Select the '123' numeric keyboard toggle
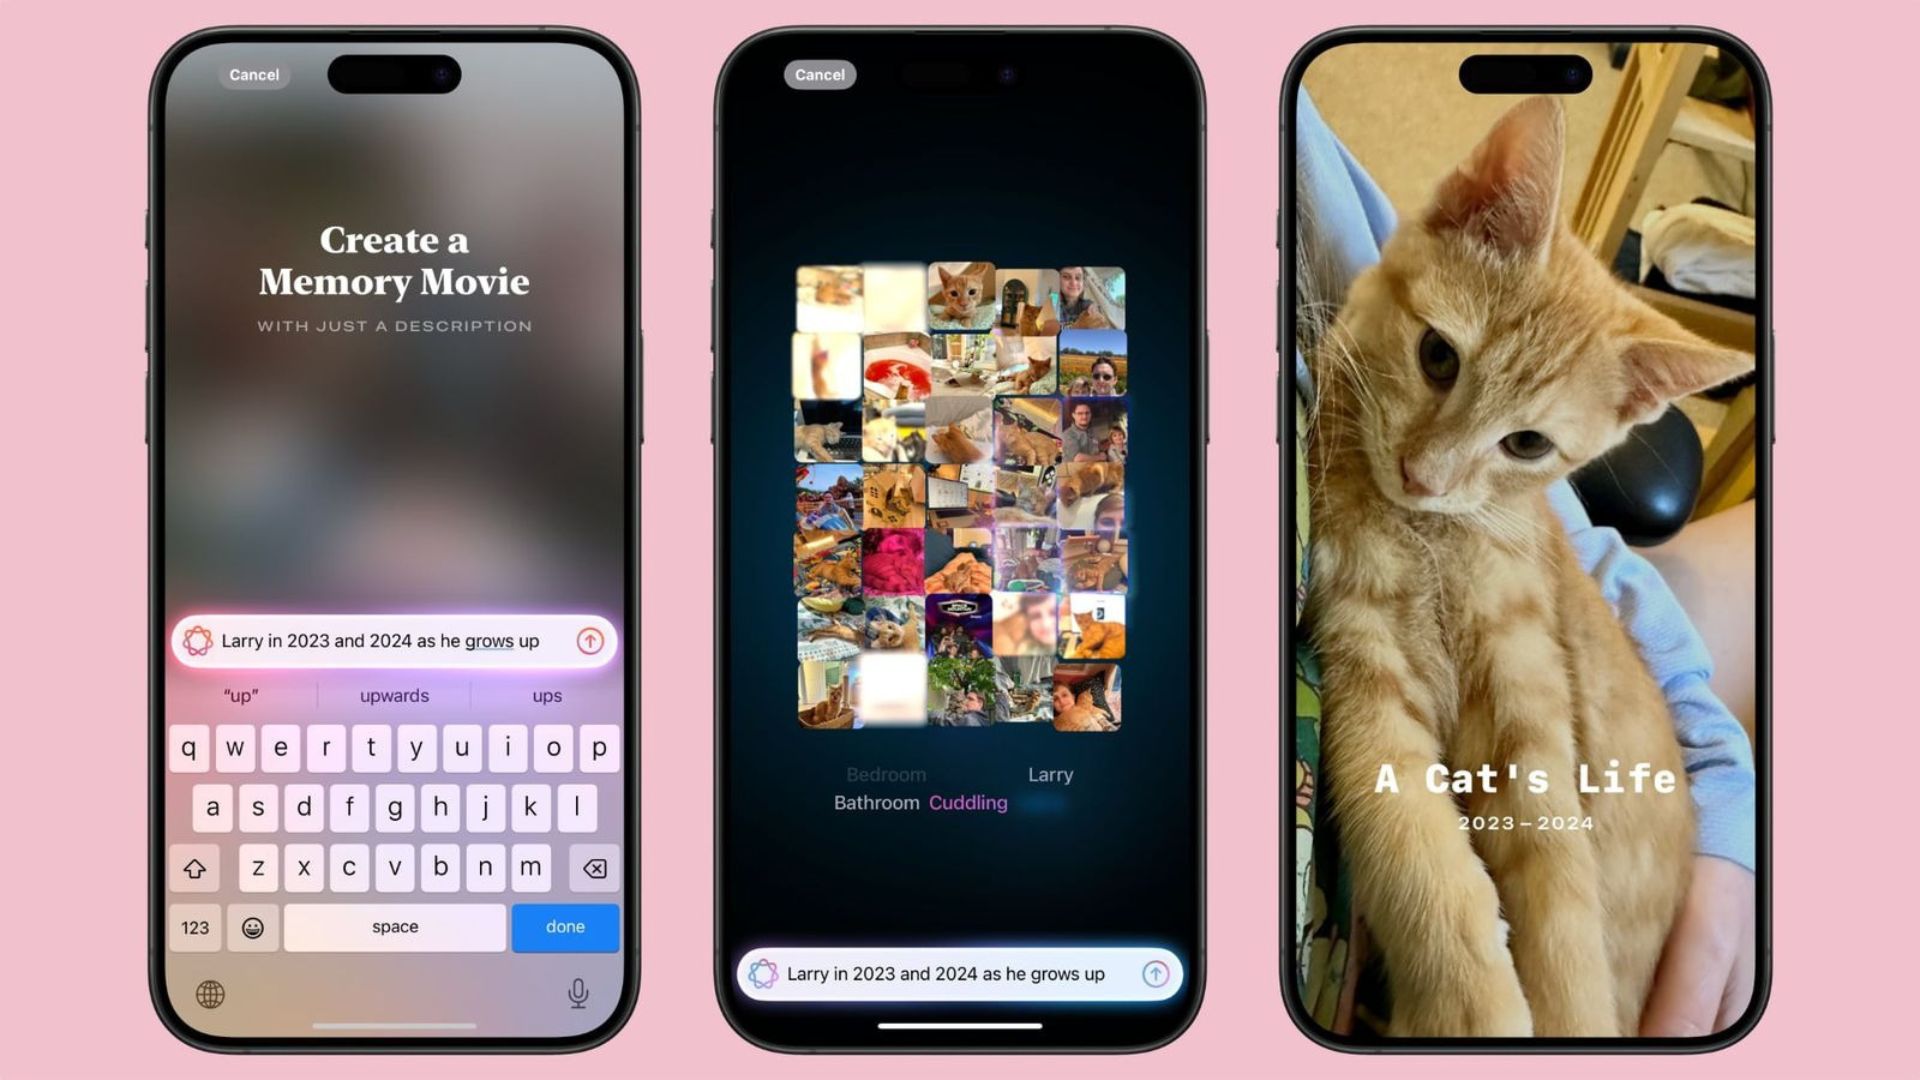The image size is (1920, 1080). [195, 926]
